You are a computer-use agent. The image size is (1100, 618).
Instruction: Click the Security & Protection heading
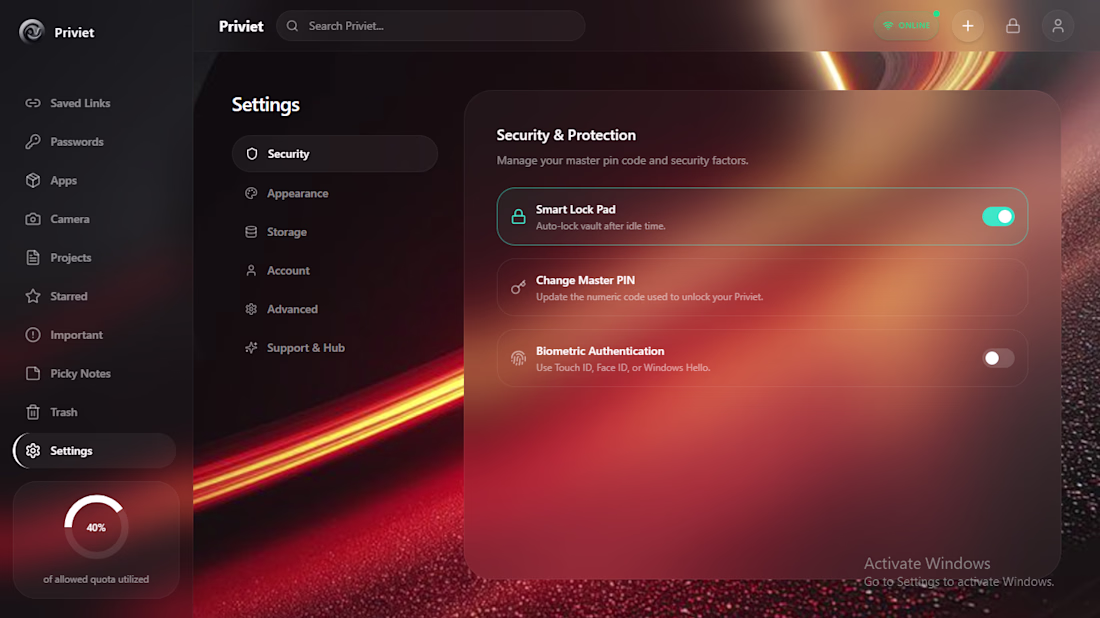566,135
